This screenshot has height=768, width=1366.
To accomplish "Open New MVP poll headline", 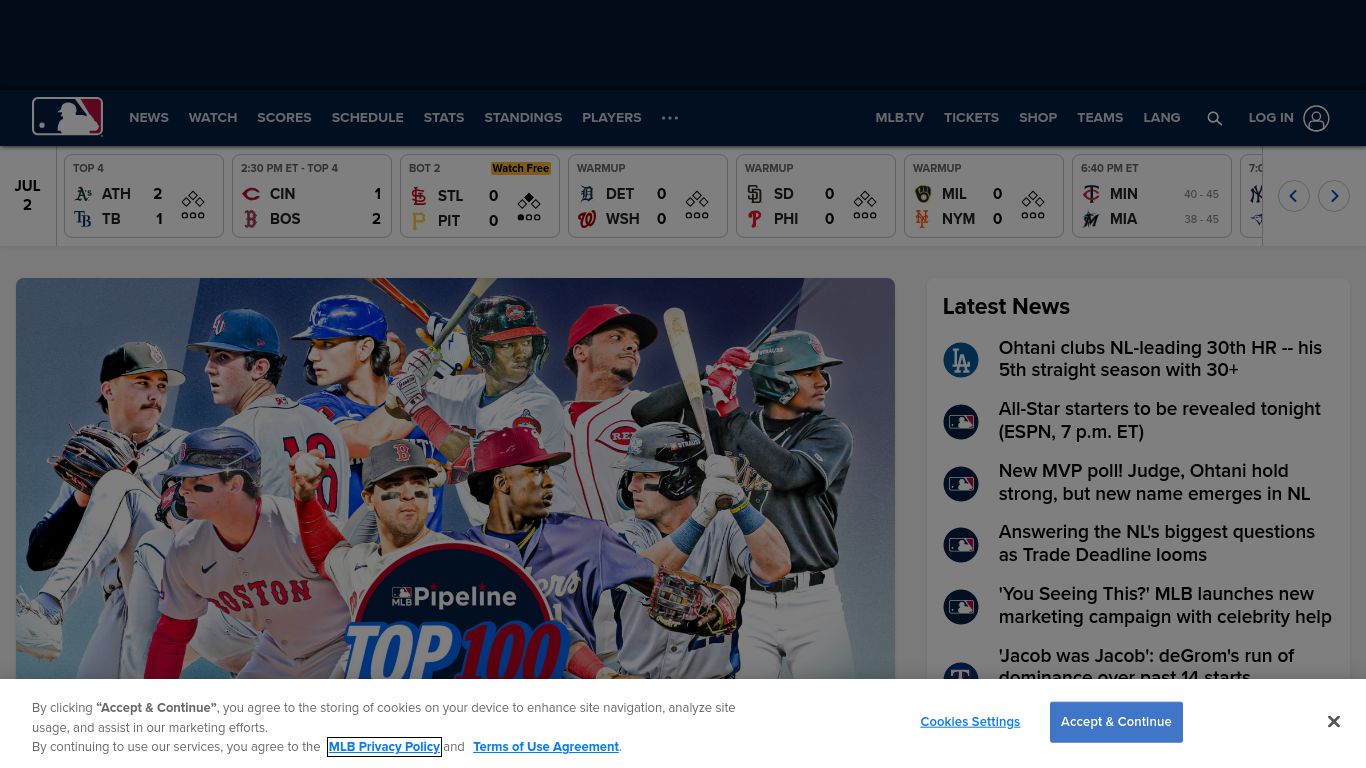I will click(x=1154, y=482).
